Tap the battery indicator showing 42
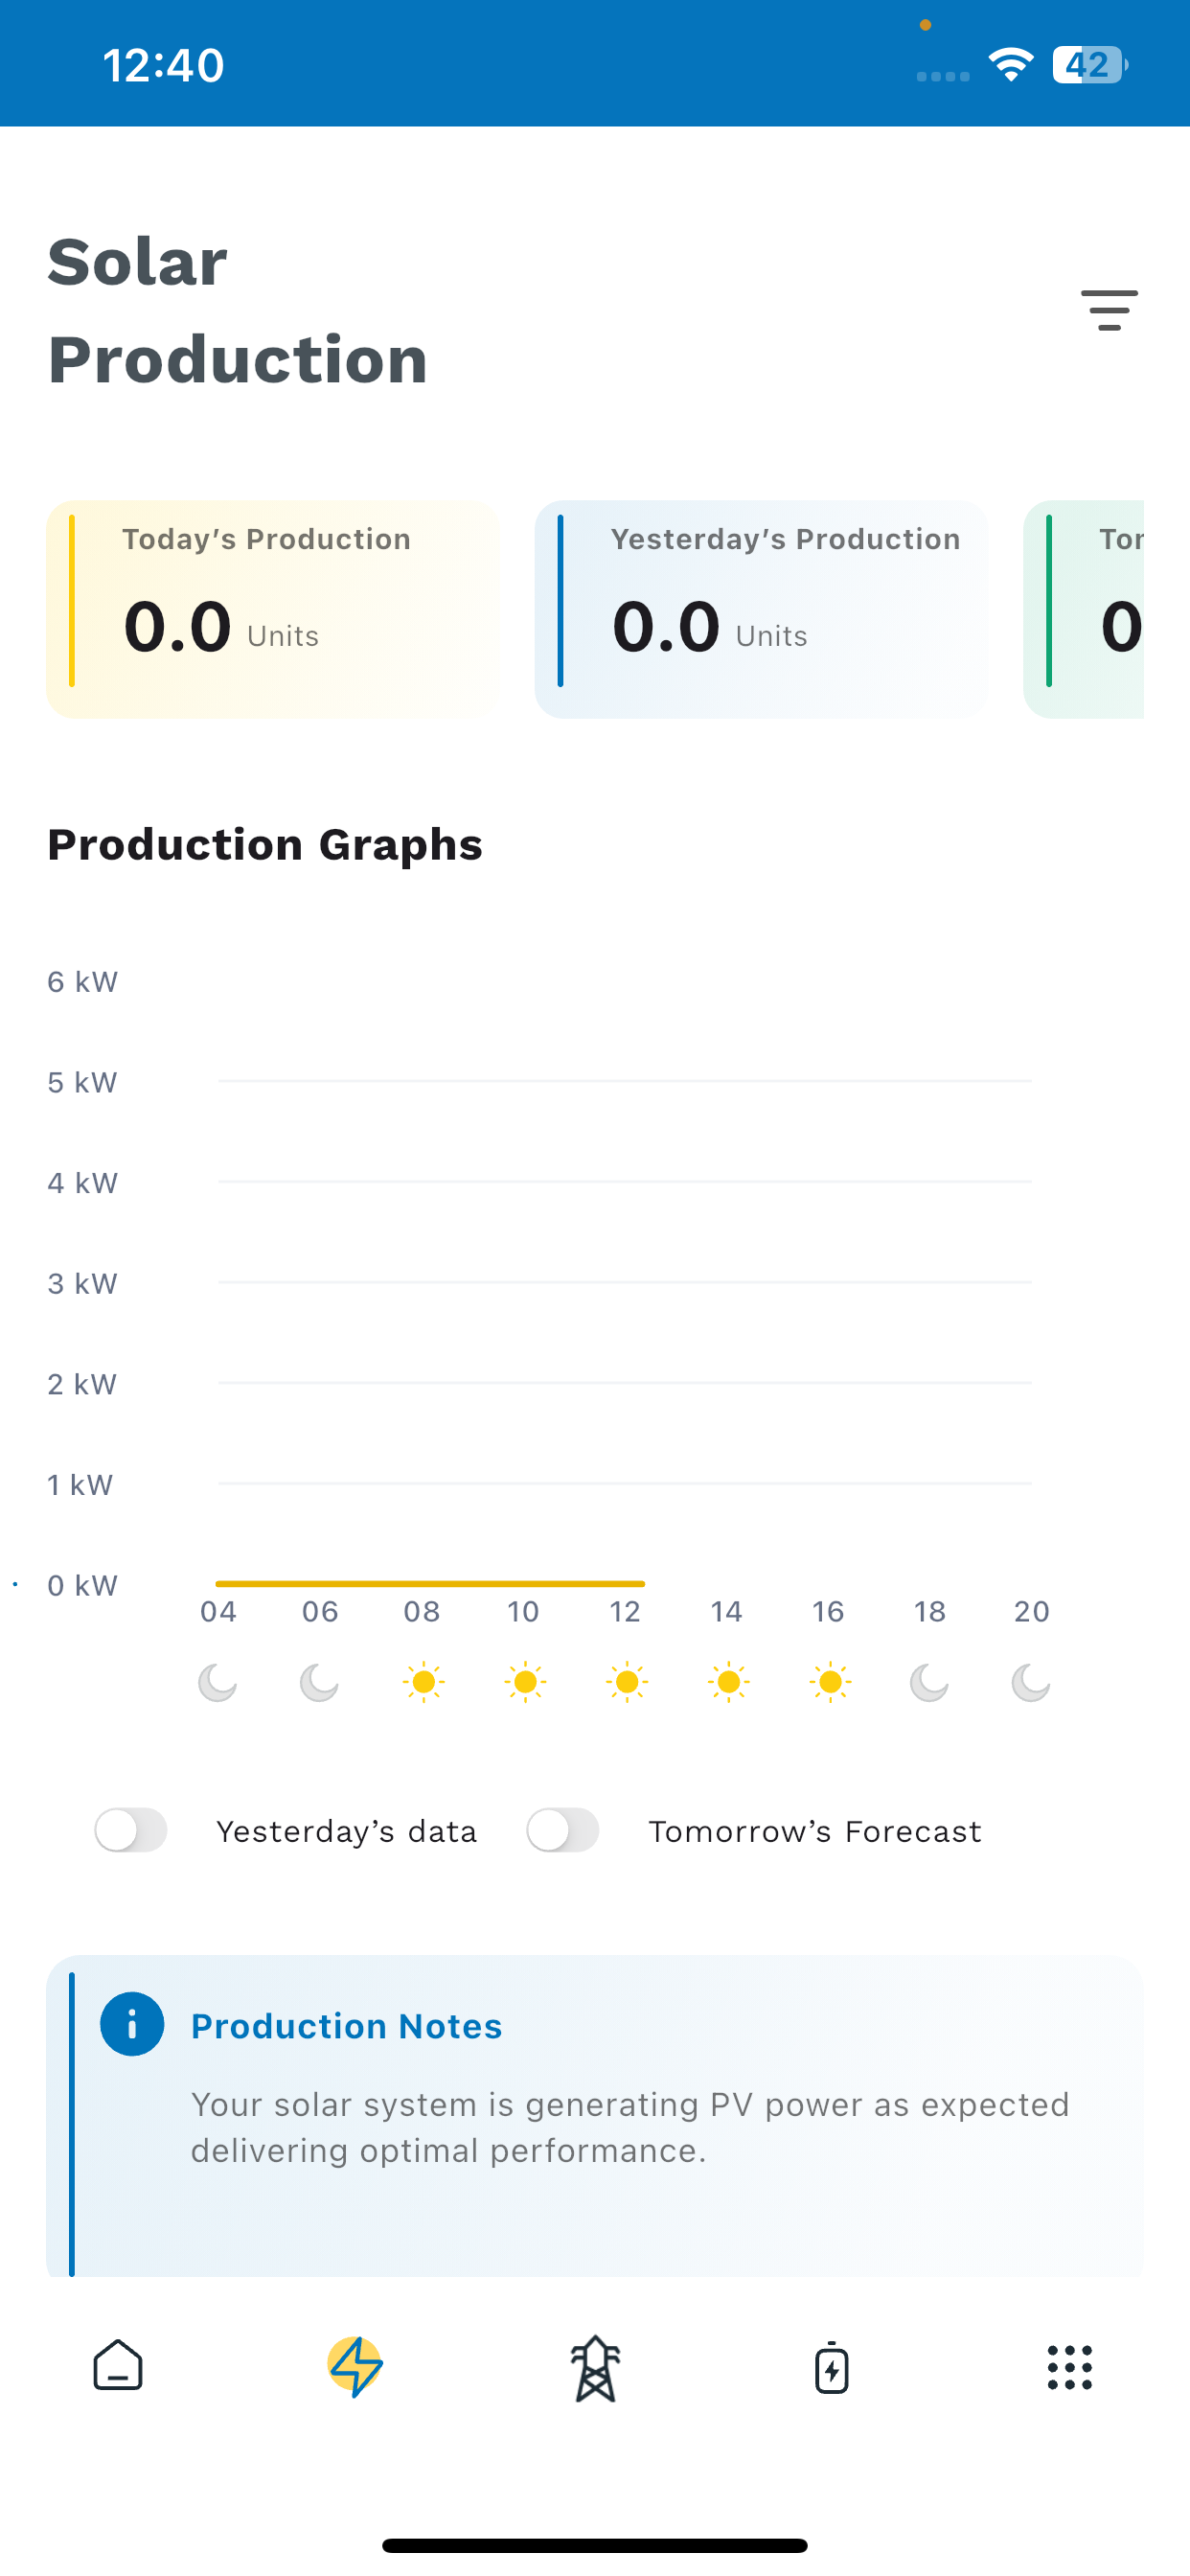Image resolution: width=1190 pixels, height=2576 pixels. [1090, 65]
